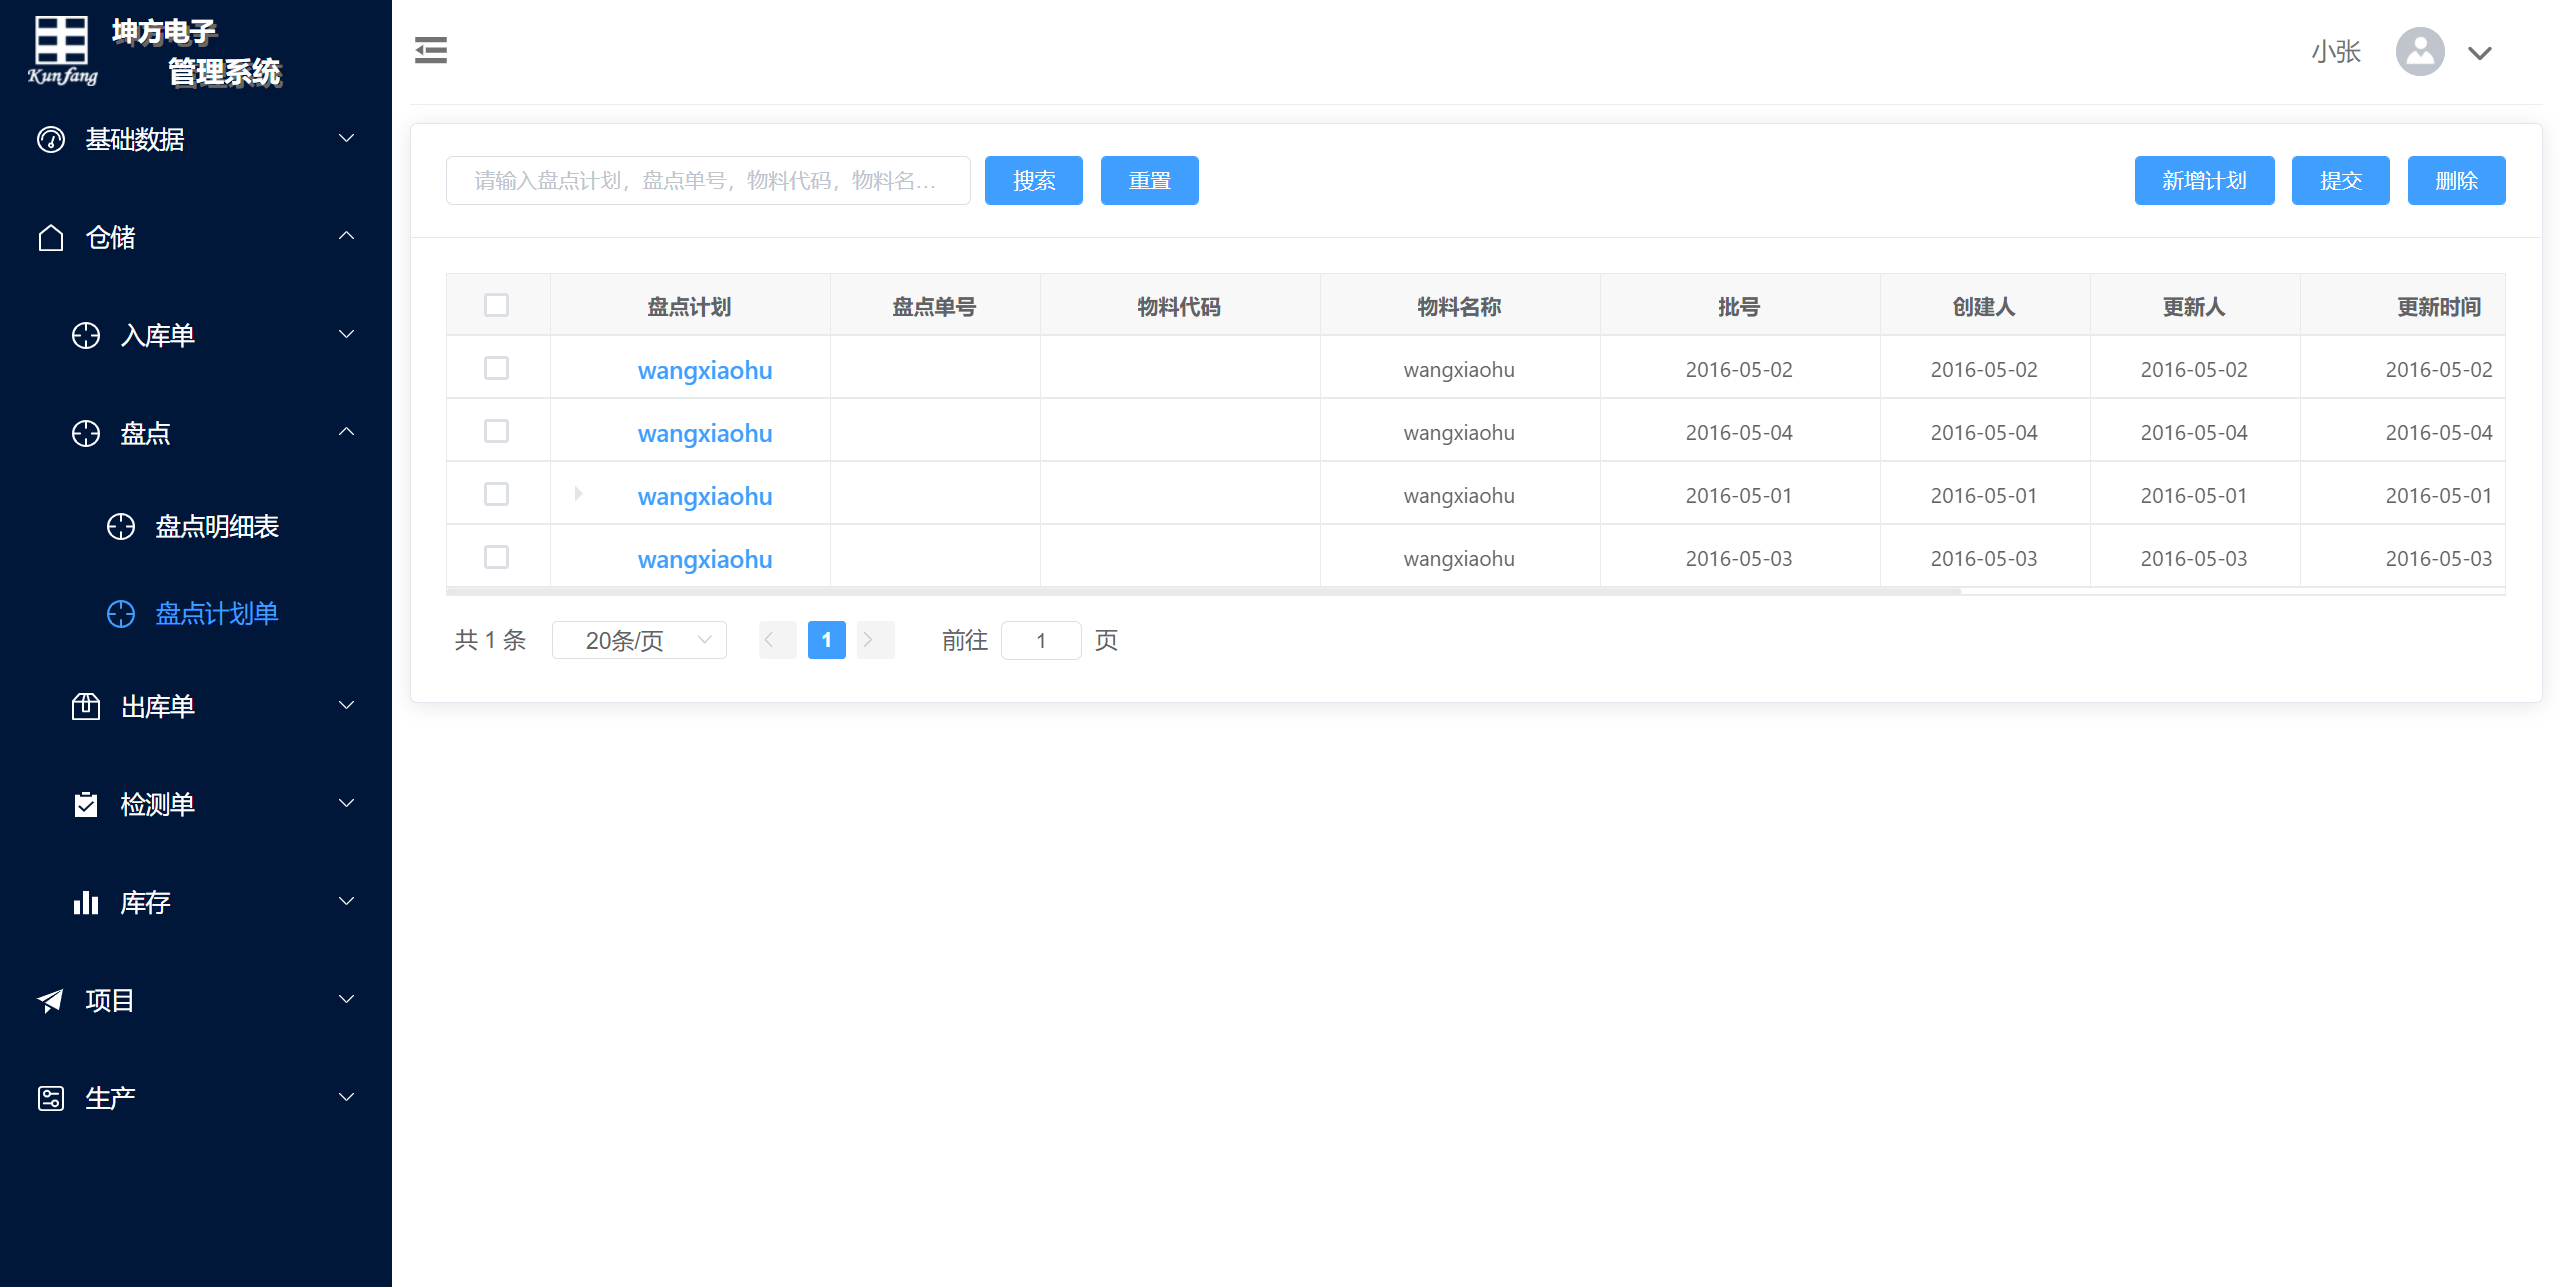Select the 检测单 menu item

196,804
